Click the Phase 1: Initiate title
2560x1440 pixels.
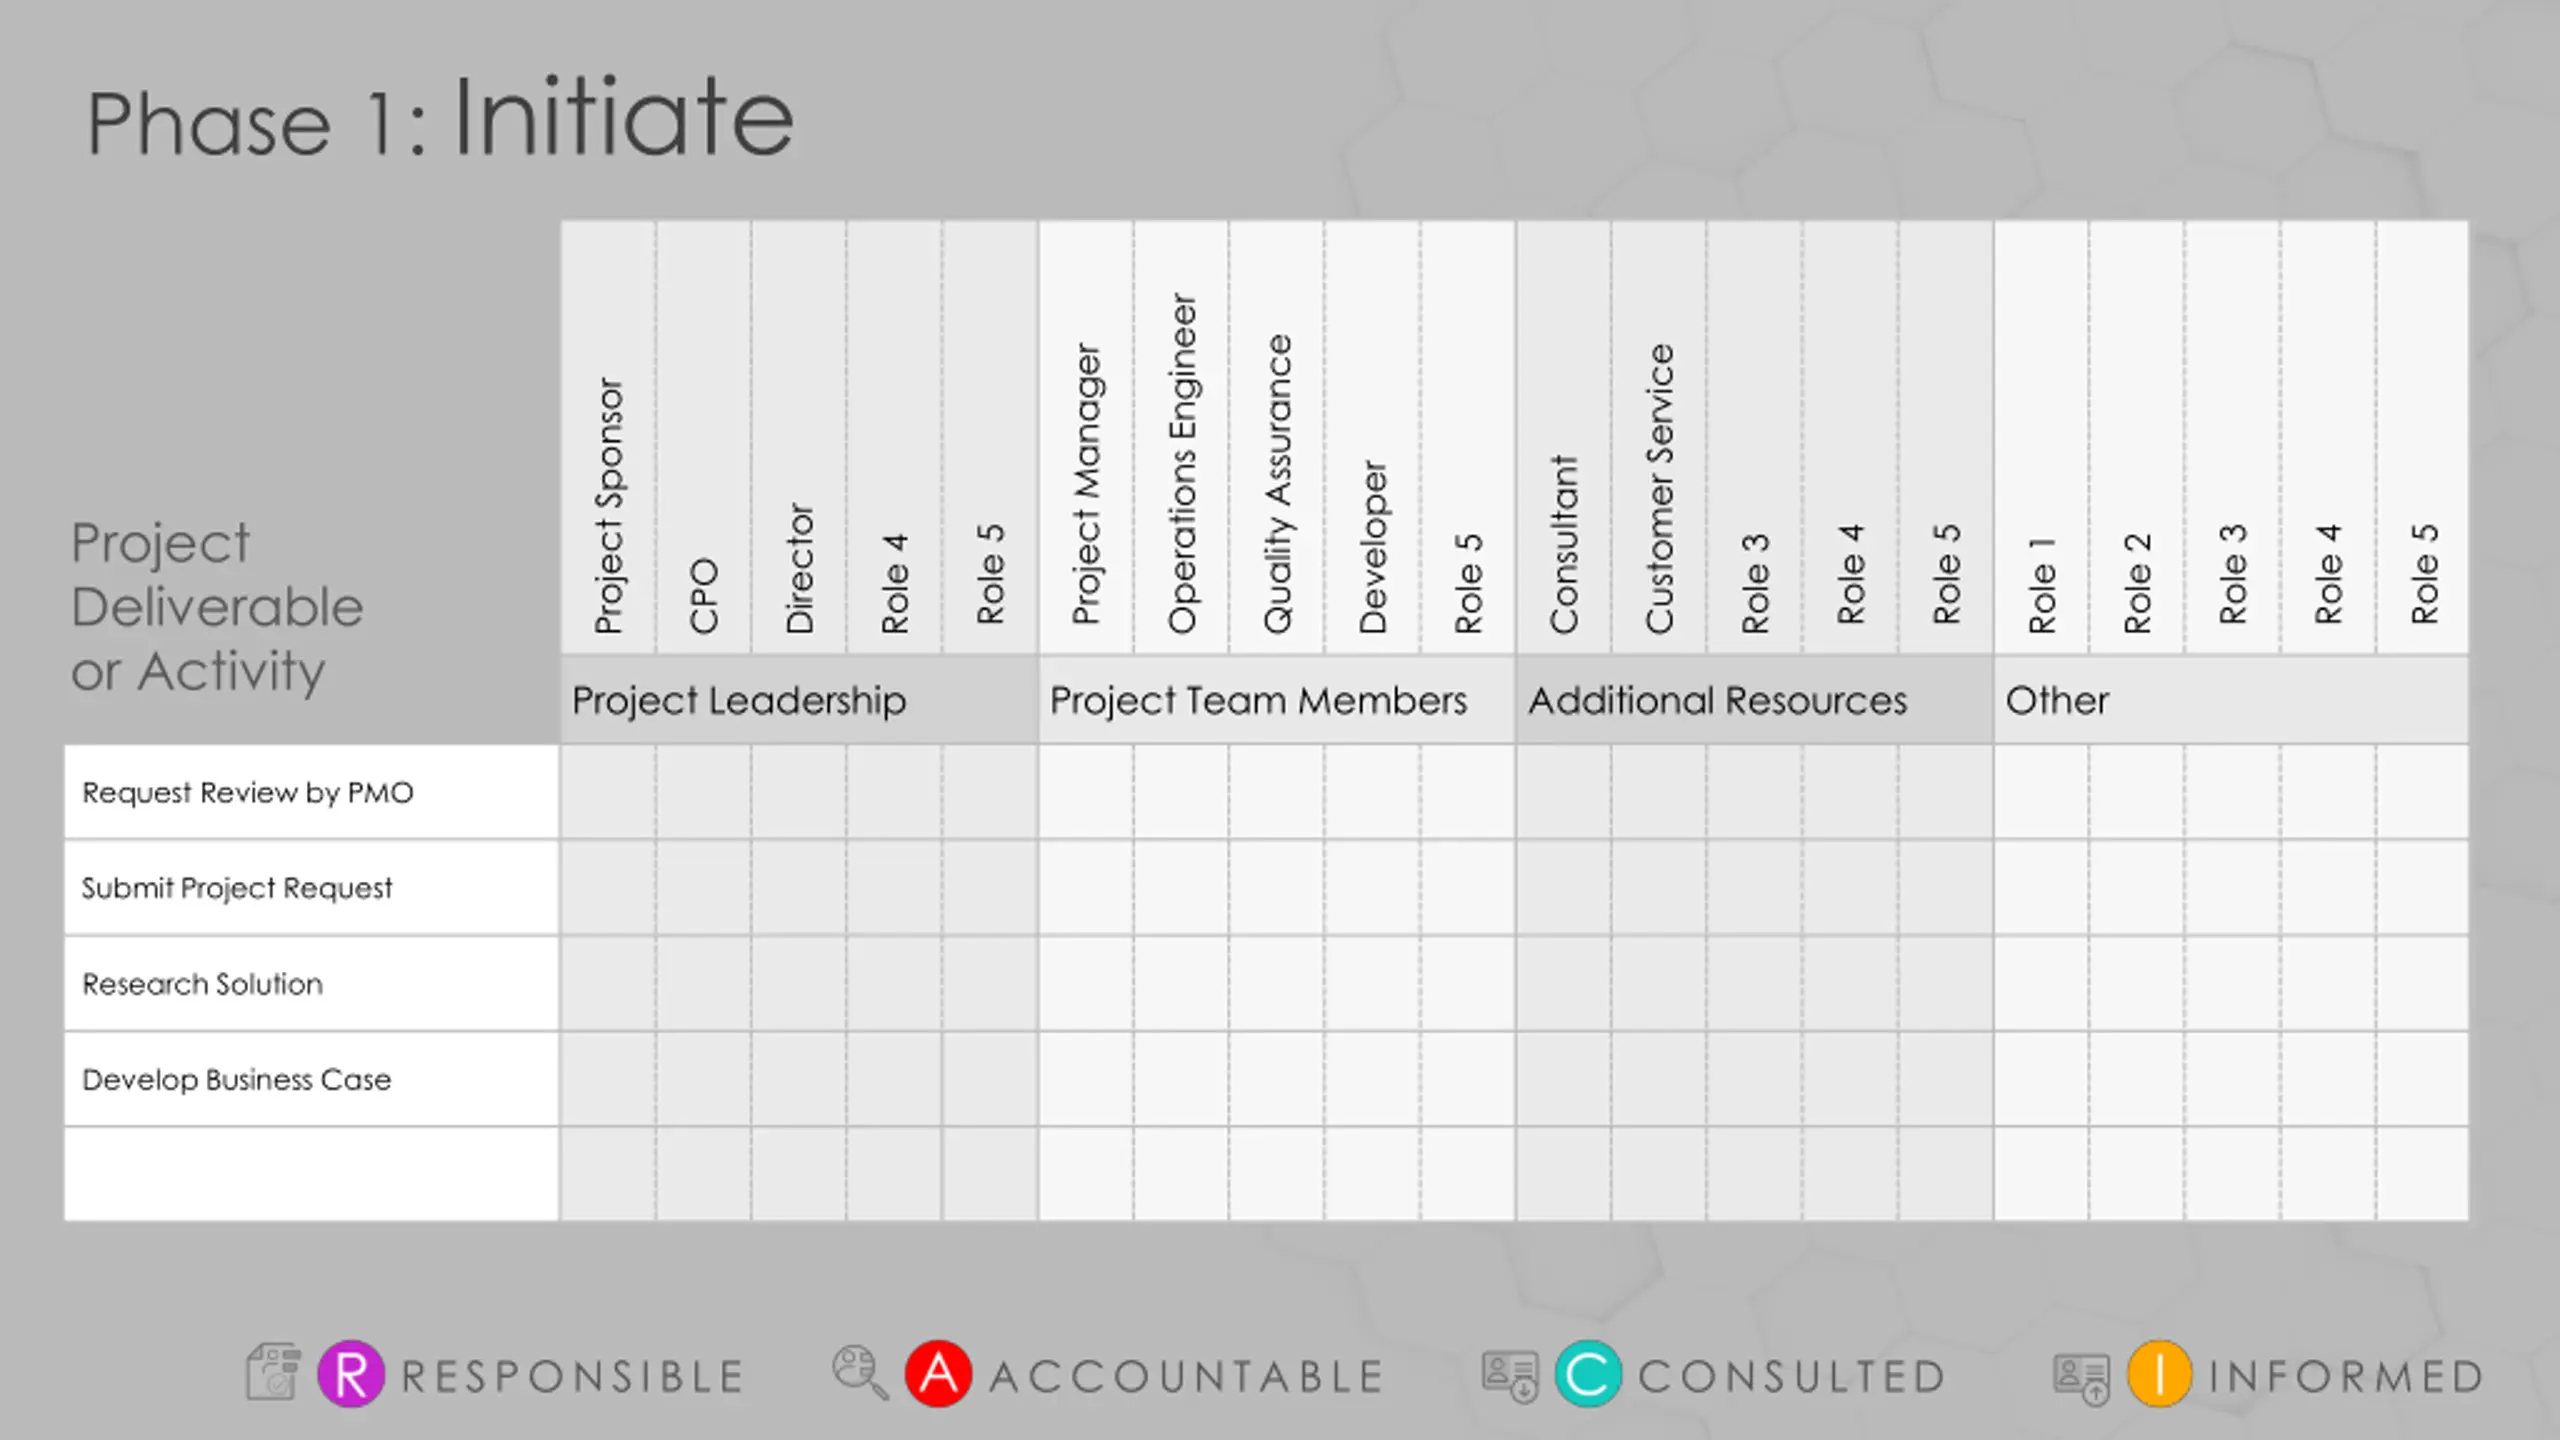pyautogui.click(x=440, y=120)
